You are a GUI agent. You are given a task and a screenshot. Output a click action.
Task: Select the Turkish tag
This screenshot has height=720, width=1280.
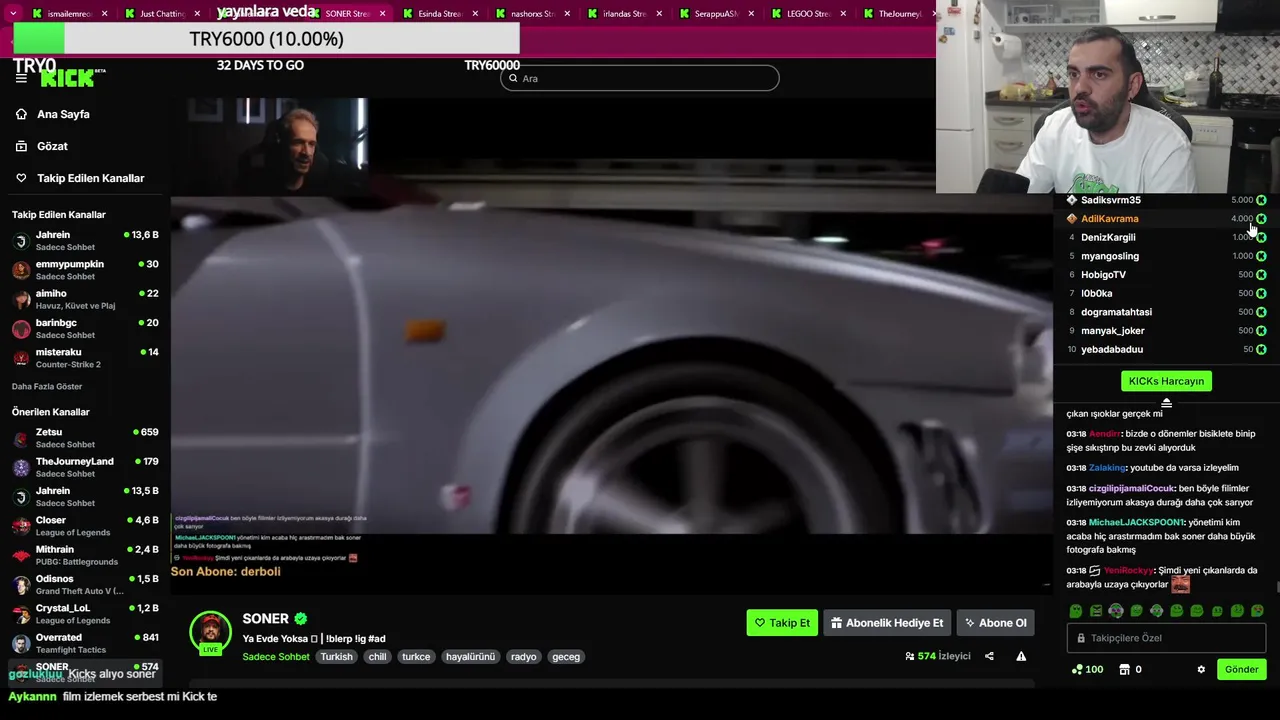(337, 657)
